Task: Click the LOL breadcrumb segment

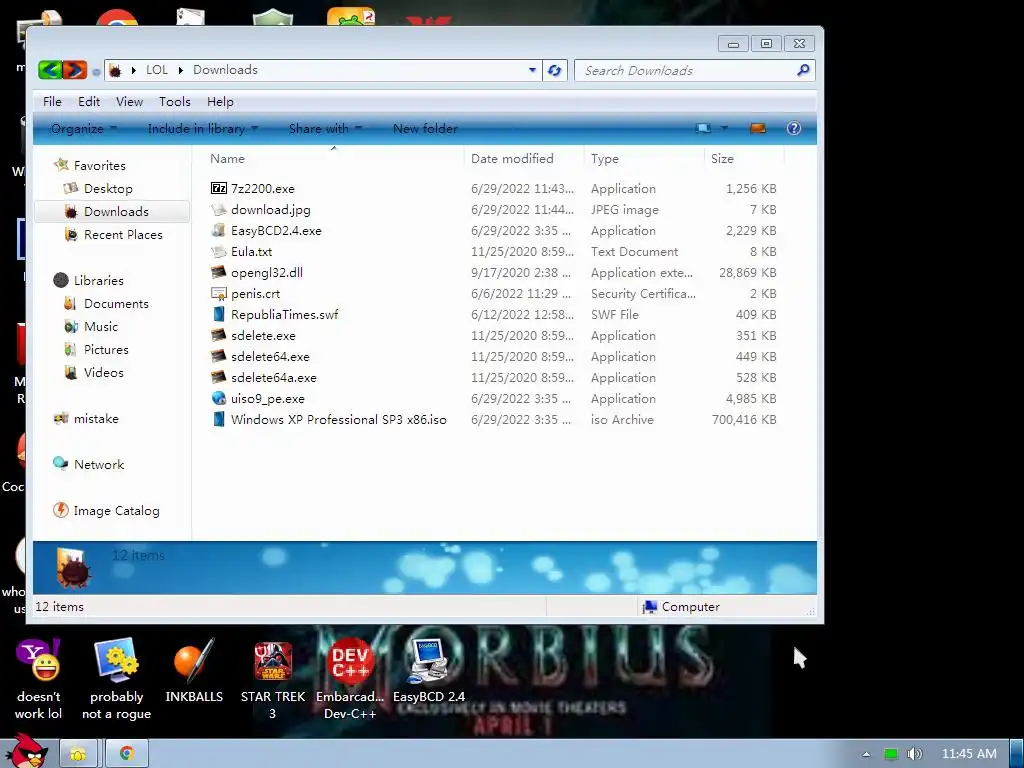Action: pos(157,70)
